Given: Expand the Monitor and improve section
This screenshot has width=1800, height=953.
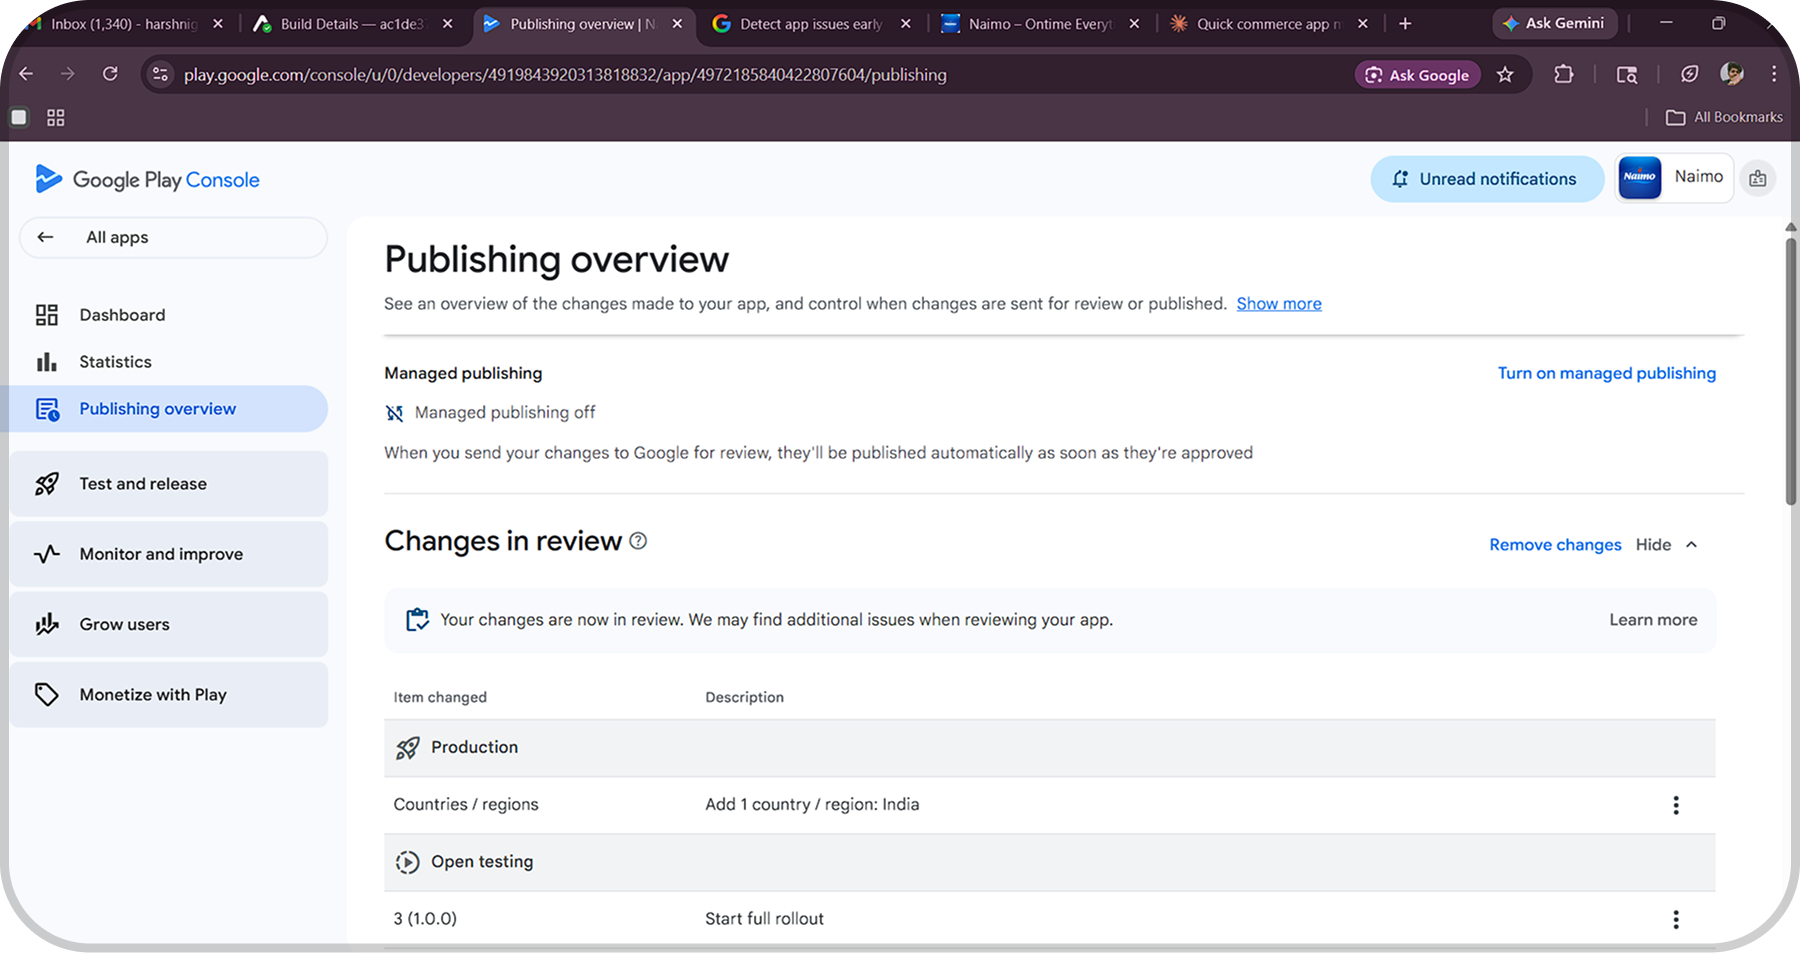Looking at the screenshot, I should [169, 554].
